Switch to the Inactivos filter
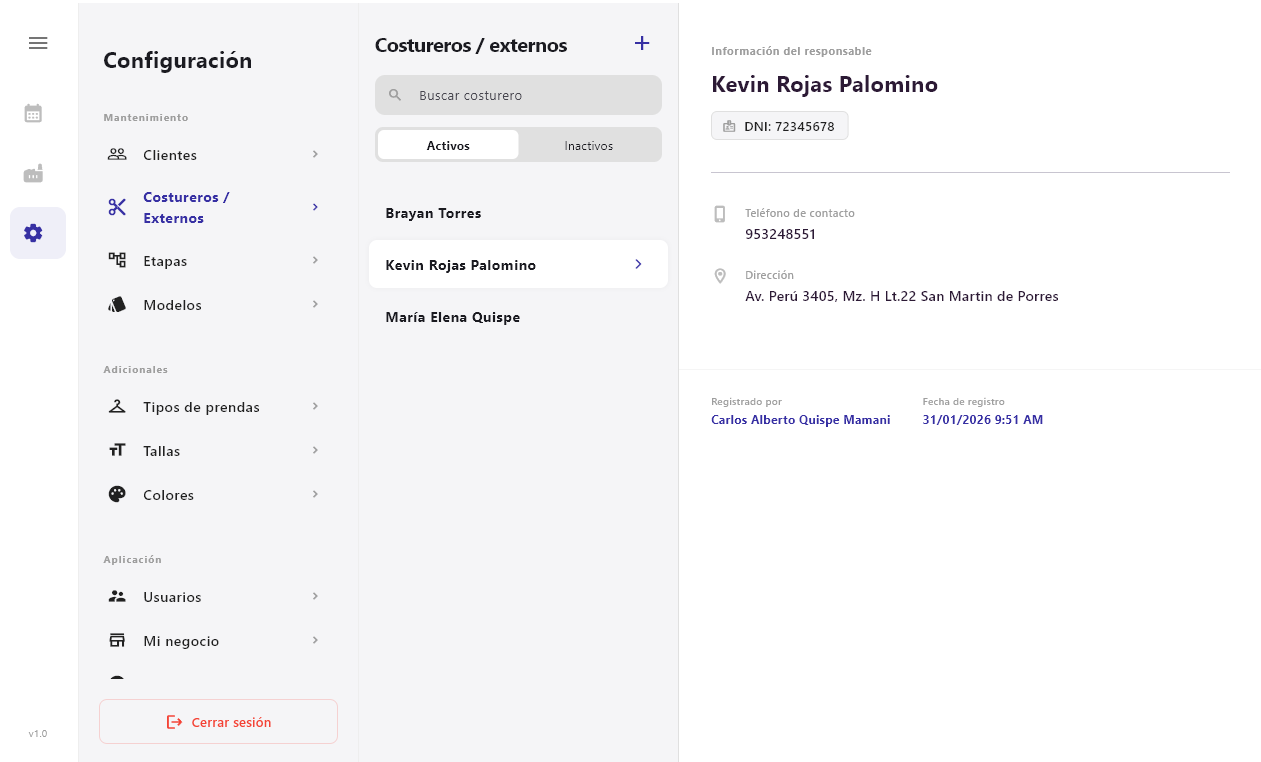The width and height of the screenshot is (1261, 762). tap(588, 145)
